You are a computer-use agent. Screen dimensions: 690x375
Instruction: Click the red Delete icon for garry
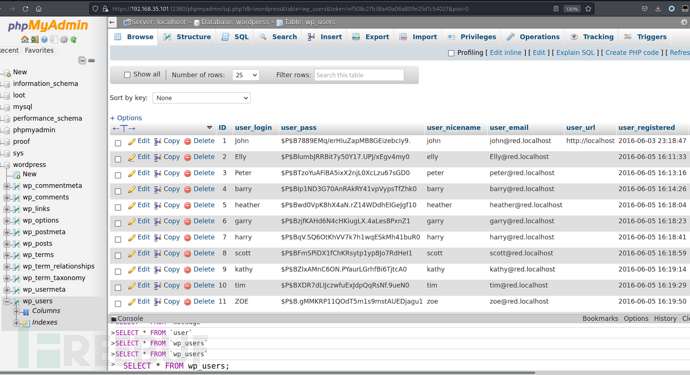point(187,222)
